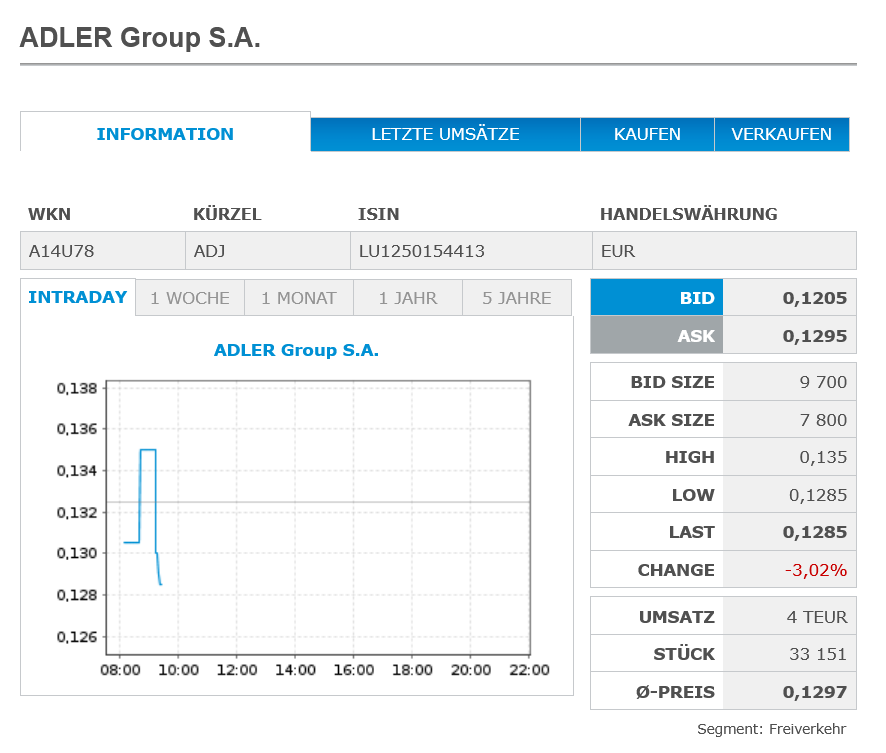The width and height of the screenshot is (886, 753).
Task: Click the 12:00 time axis label
Action: (x=237, y=670)
